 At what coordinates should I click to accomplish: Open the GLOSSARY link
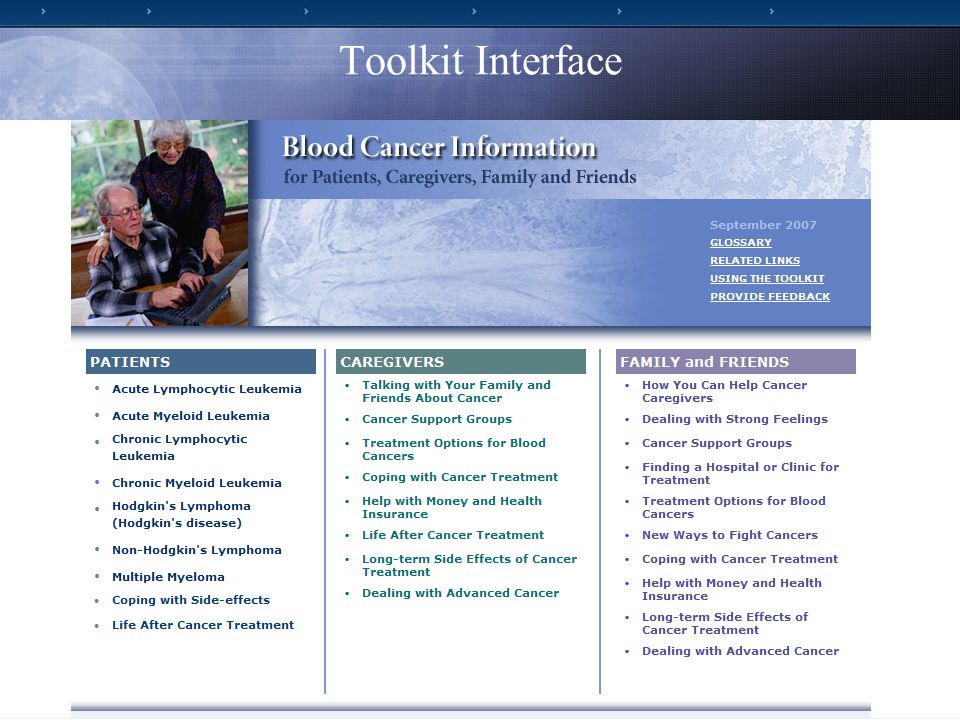pyautogui.click(x=740, y=242)
